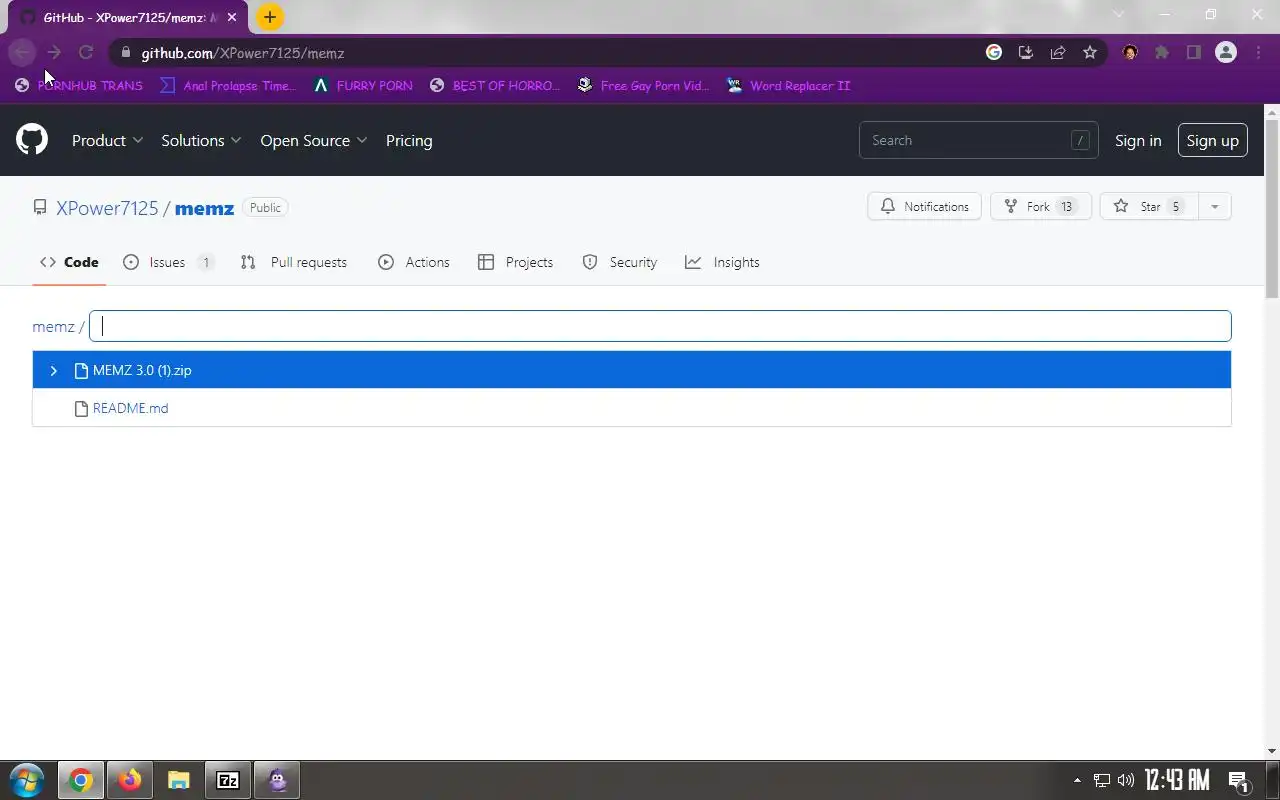Launch Firefox from the taskbar
1280x800 pixels.
130,780
